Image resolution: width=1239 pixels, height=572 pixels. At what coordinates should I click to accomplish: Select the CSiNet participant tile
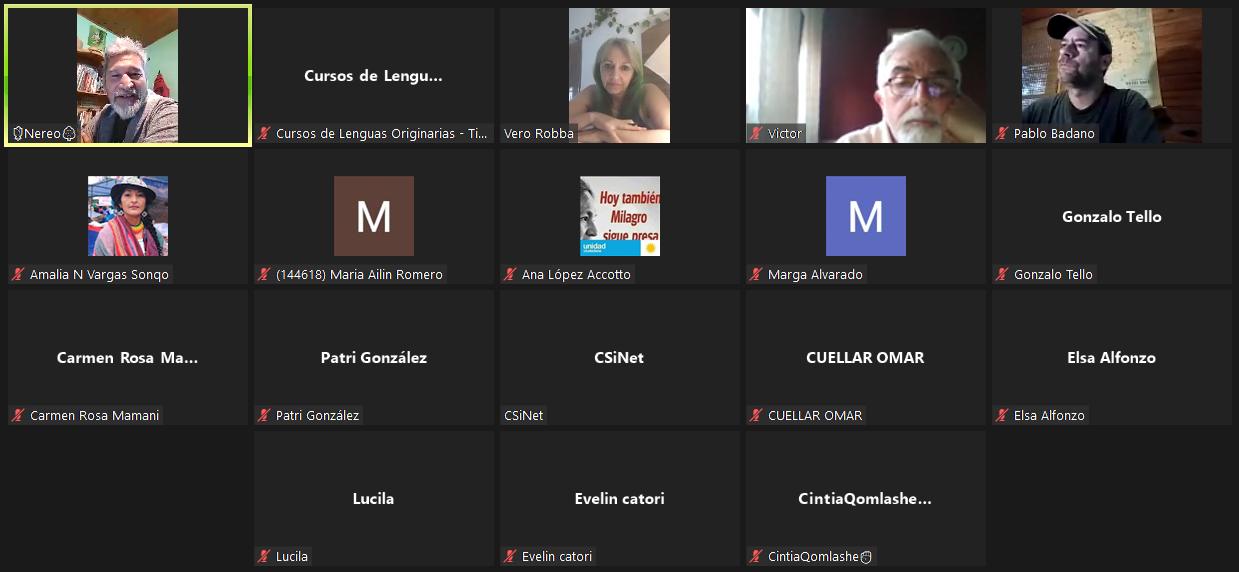click(619, 357)
